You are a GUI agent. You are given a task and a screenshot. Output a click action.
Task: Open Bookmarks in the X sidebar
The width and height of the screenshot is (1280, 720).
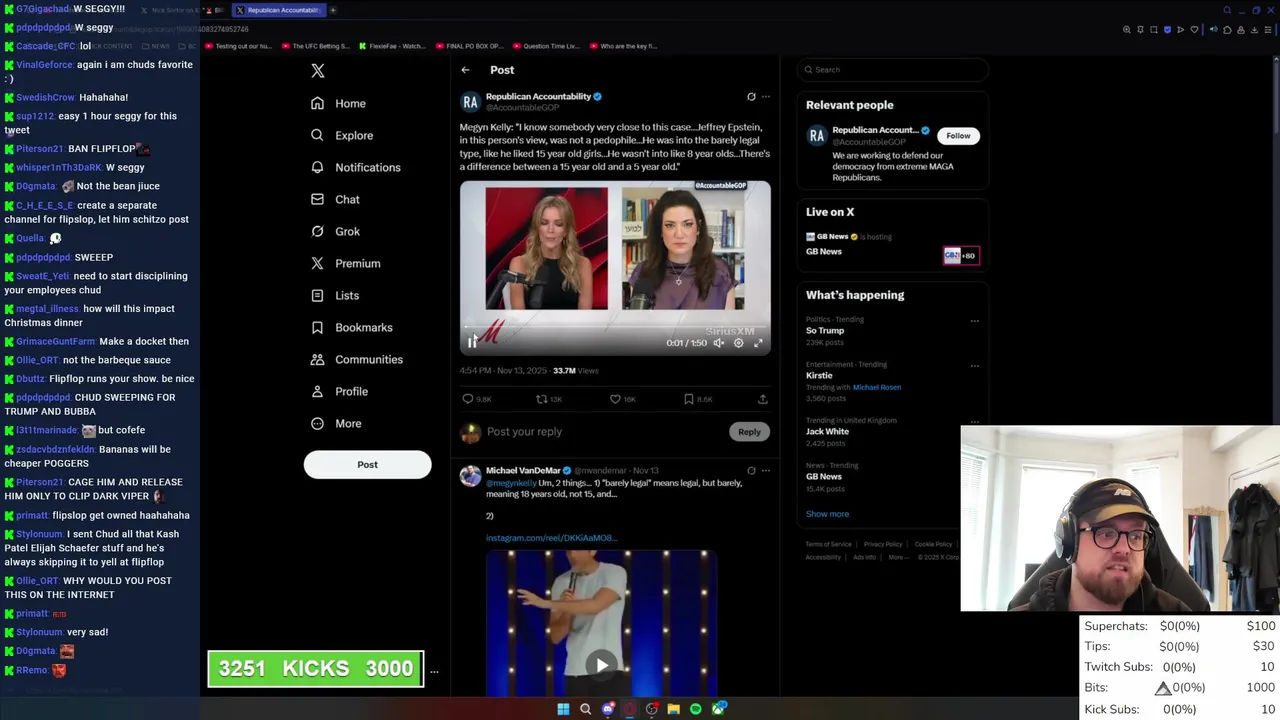pos(351,327)
